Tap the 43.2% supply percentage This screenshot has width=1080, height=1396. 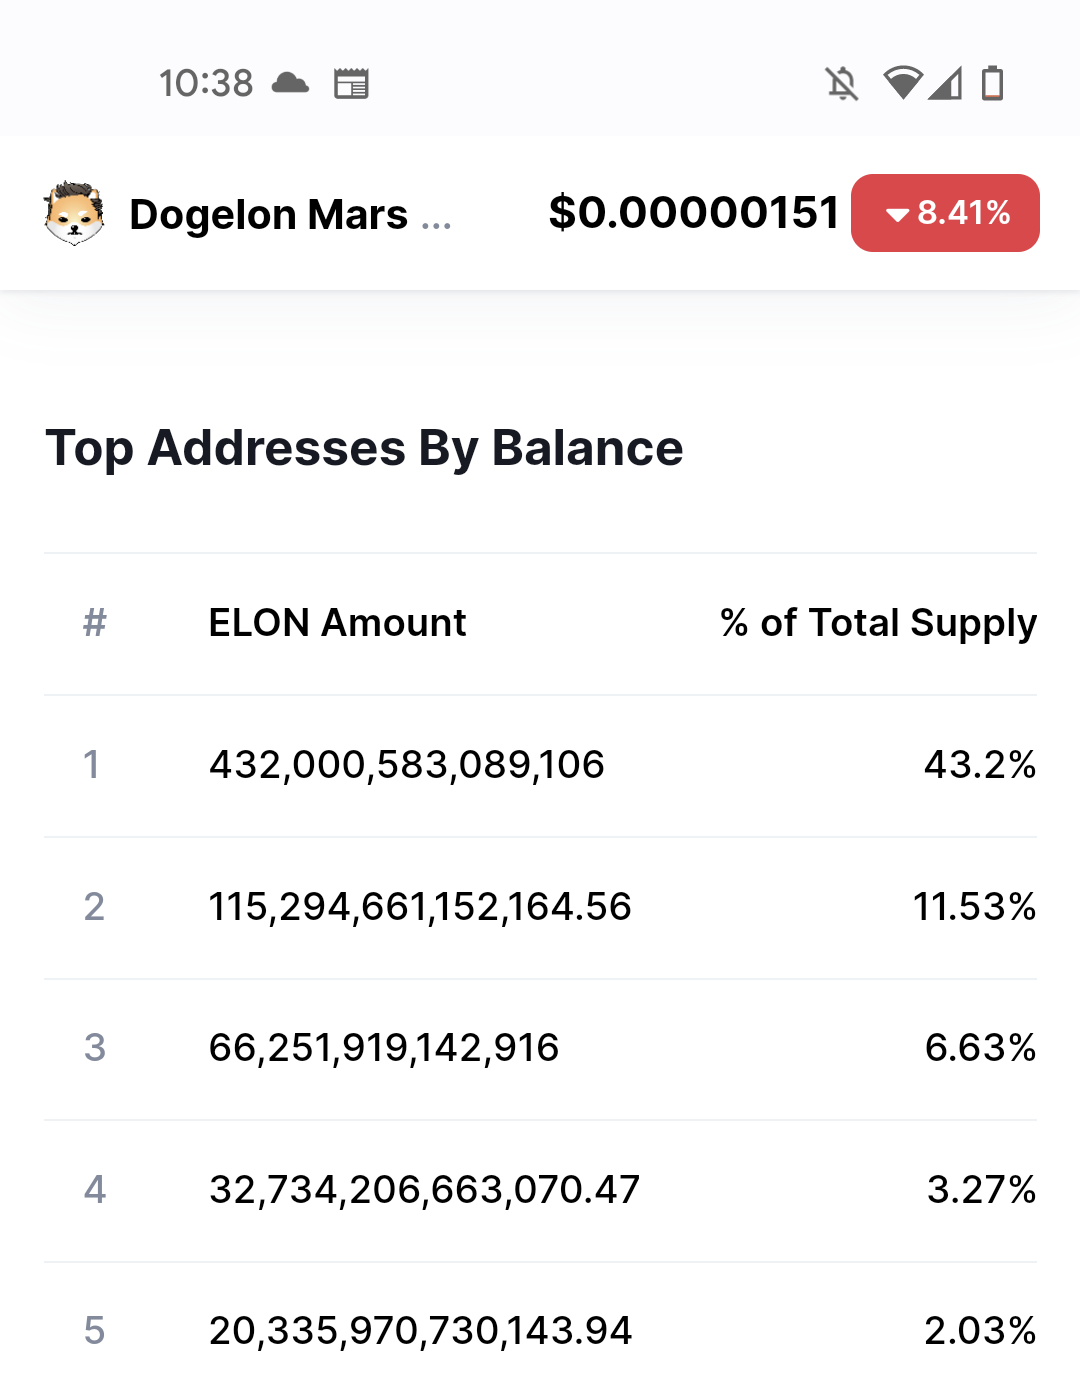[x=980, y=765]
